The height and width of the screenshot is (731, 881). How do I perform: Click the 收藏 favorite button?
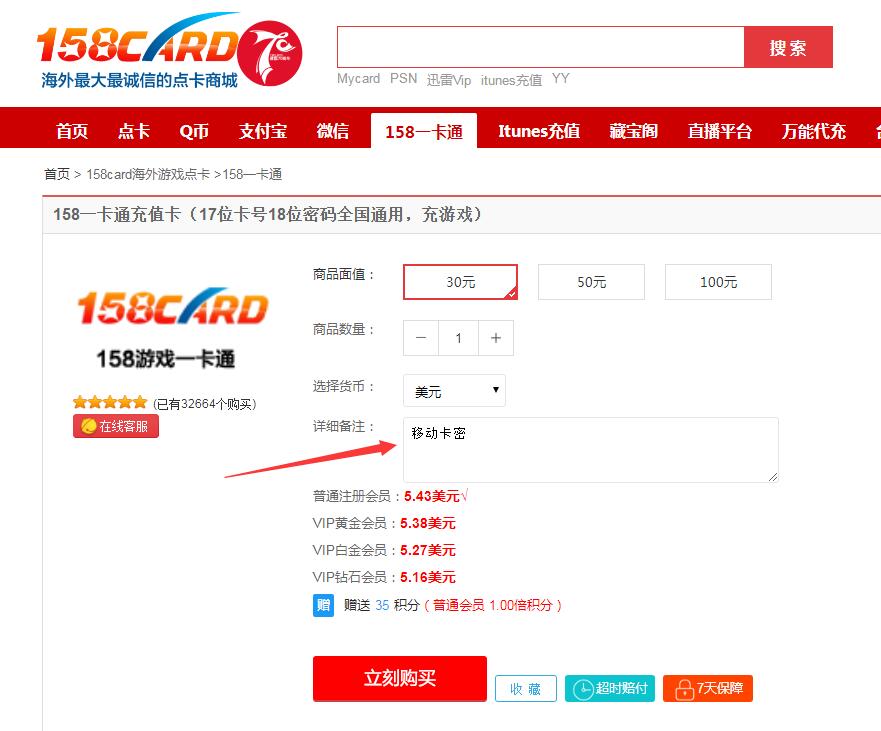525,688
